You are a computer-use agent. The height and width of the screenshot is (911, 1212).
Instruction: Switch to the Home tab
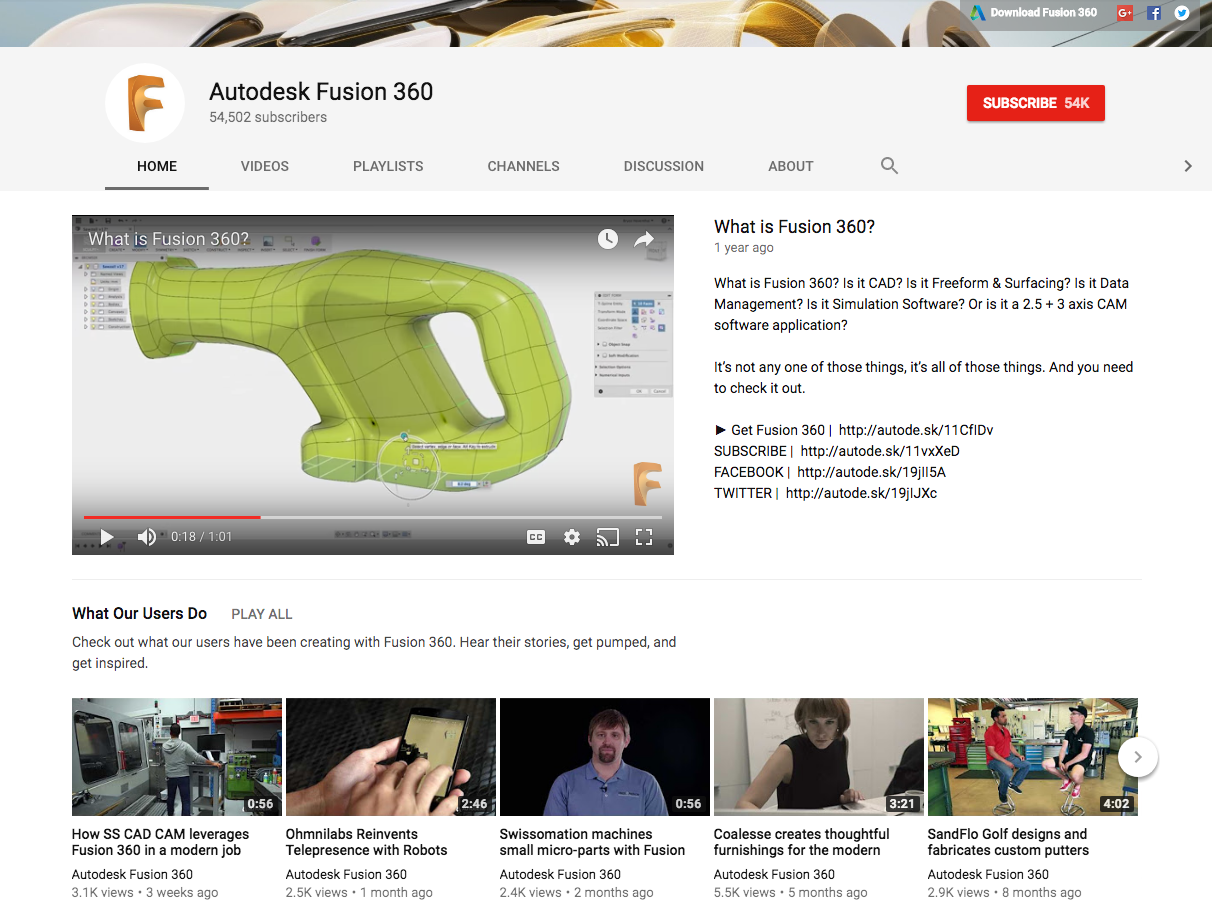pos(157,166)
